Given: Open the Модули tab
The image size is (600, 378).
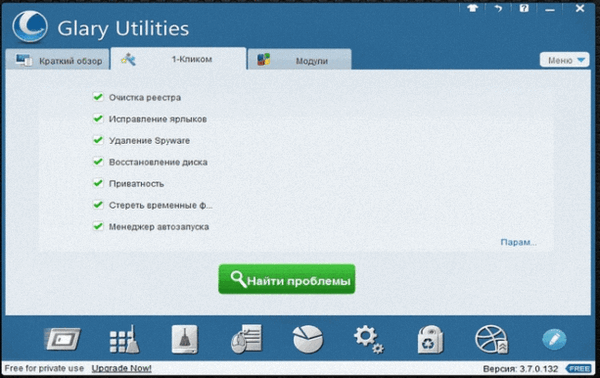Looking at the screenshot, I should 300,60.
